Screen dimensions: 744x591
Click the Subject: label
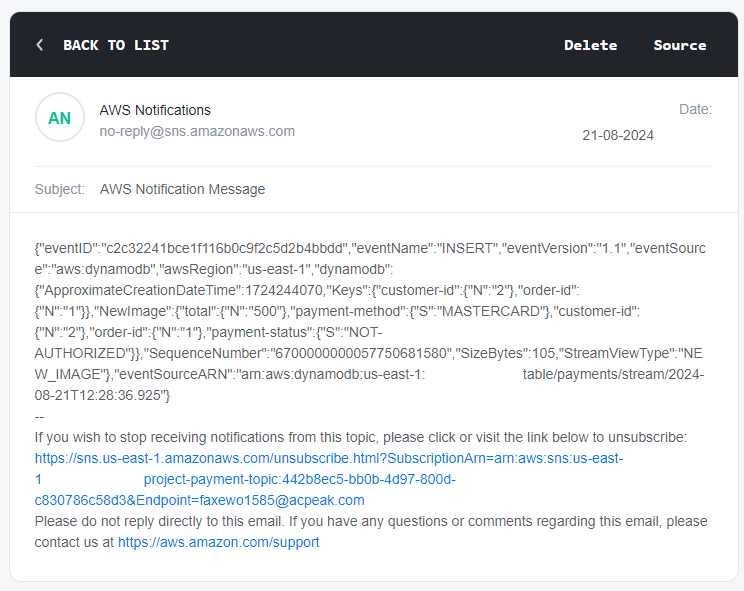(x=60, y=189)
